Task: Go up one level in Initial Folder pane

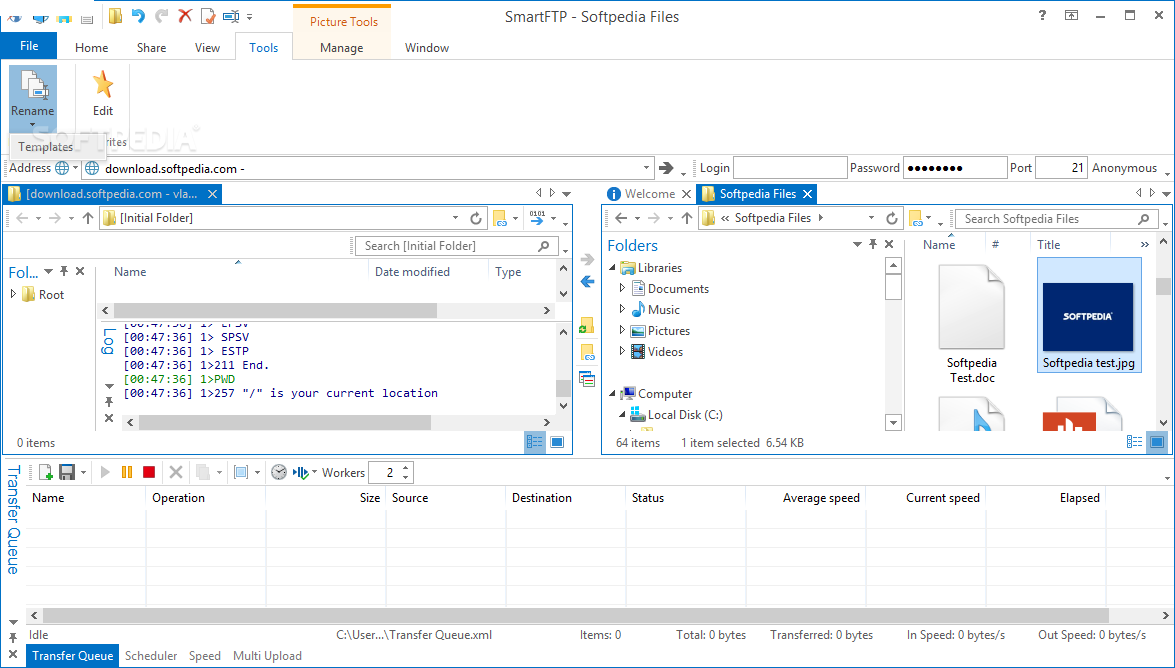Action: tap(88, 218)
